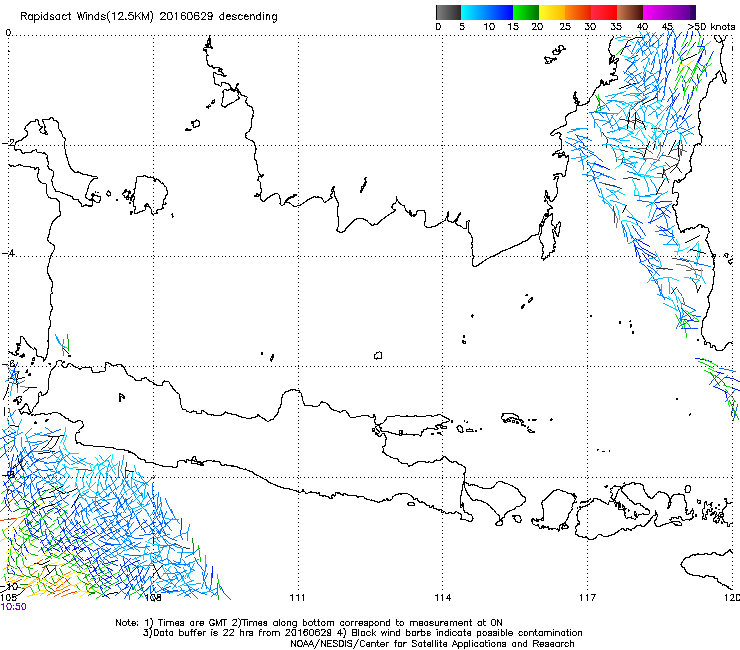Click the orange 25-30 knots color segment

578,12
